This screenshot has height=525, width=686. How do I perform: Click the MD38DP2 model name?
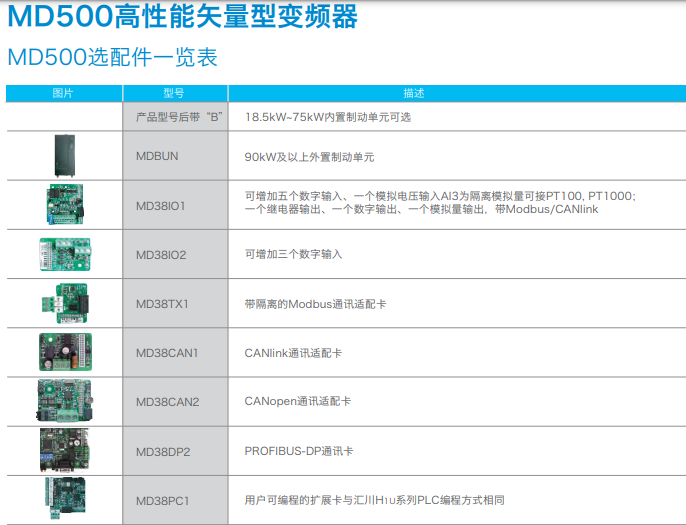point(163,452)
